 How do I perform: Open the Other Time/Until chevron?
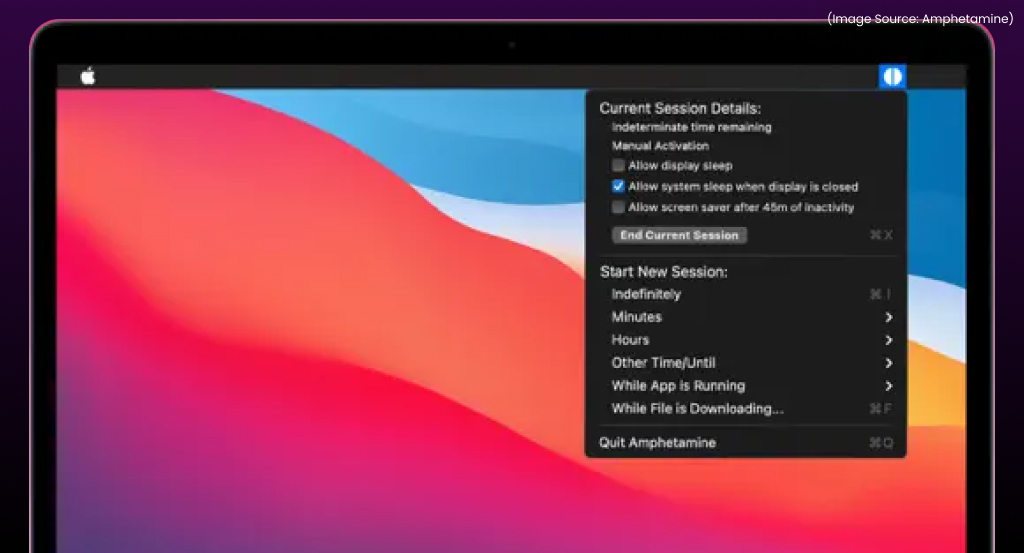pyautogui.click(x=888, y=363)
